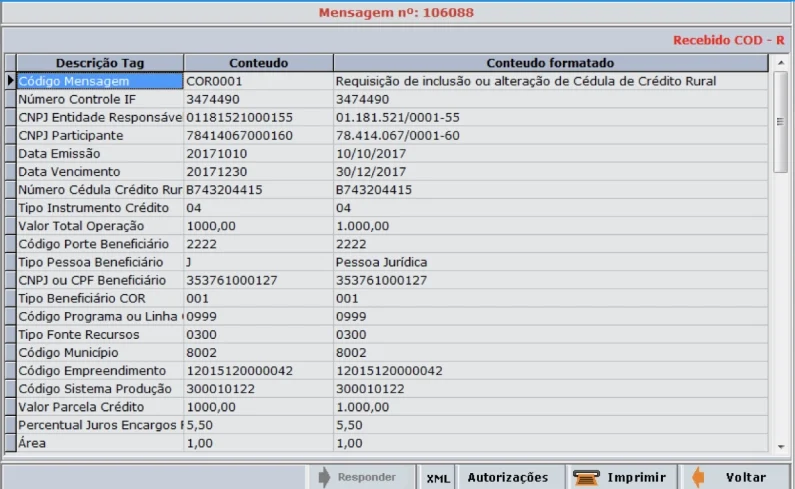Click scrollbar up arrow

point(781,62)
